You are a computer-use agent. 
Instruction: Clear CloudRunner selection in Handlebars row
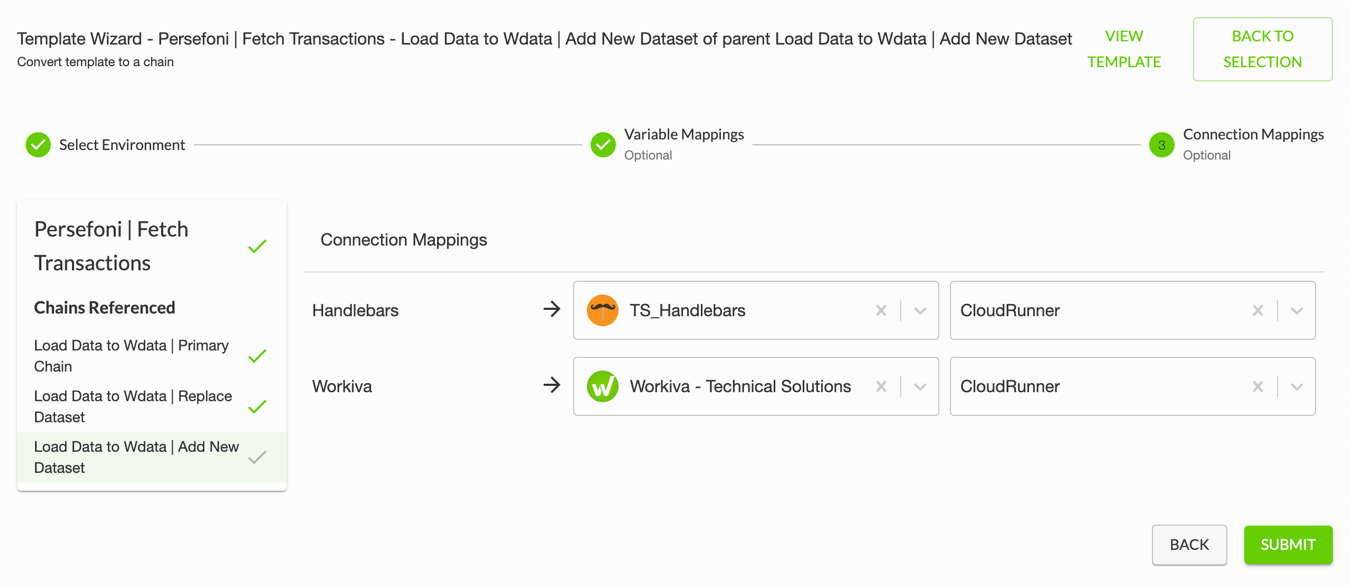pyautogui.click(x=1258, y=311)
